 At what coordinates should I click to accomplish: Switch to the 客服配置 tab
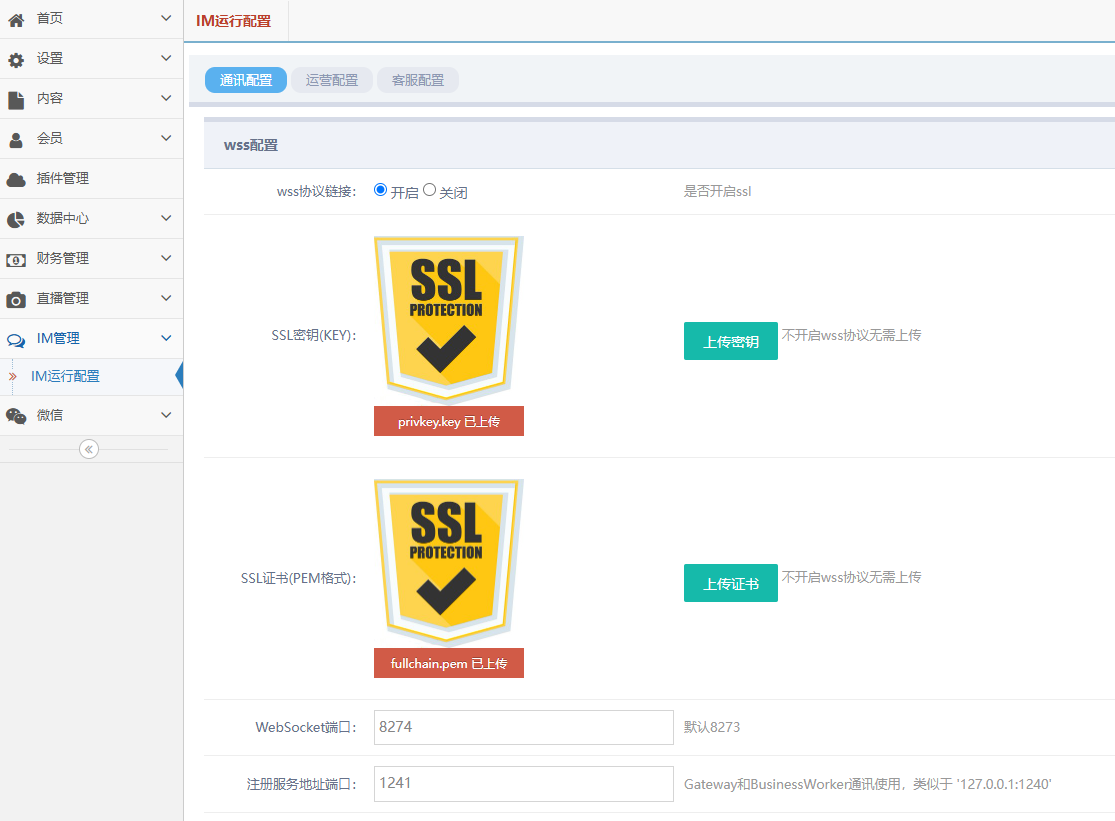(418, 80)
